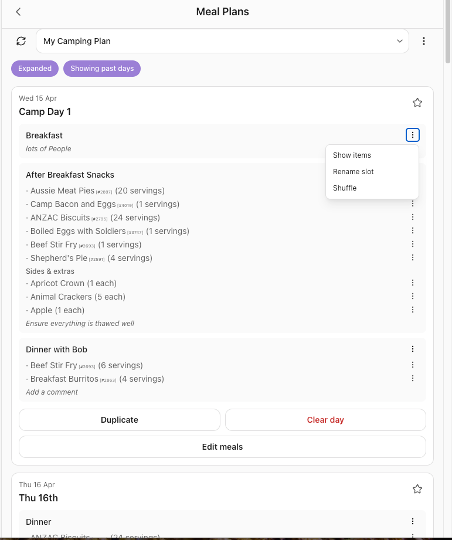Open the My Camping Plan dropdown
The image size is (452, 540).
point(223,41)
